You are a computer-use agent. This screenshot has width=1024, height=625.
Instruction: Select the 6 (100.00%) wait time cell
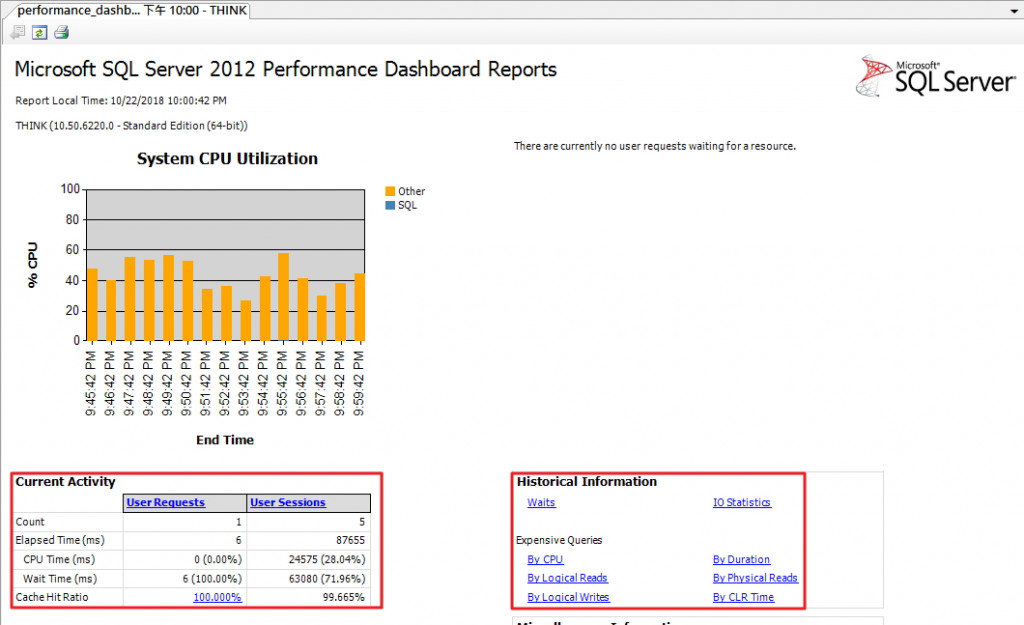tap(185, 578)
